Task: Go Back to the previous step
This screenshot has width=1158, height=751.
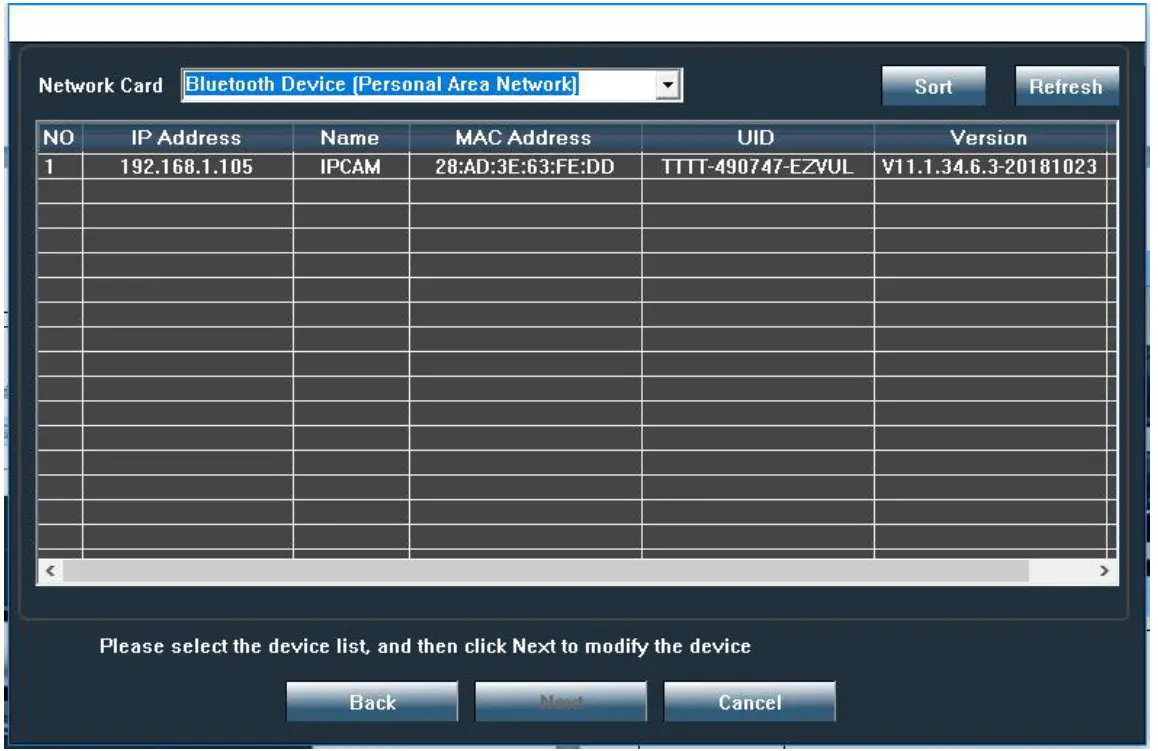Action: [372, 702]
